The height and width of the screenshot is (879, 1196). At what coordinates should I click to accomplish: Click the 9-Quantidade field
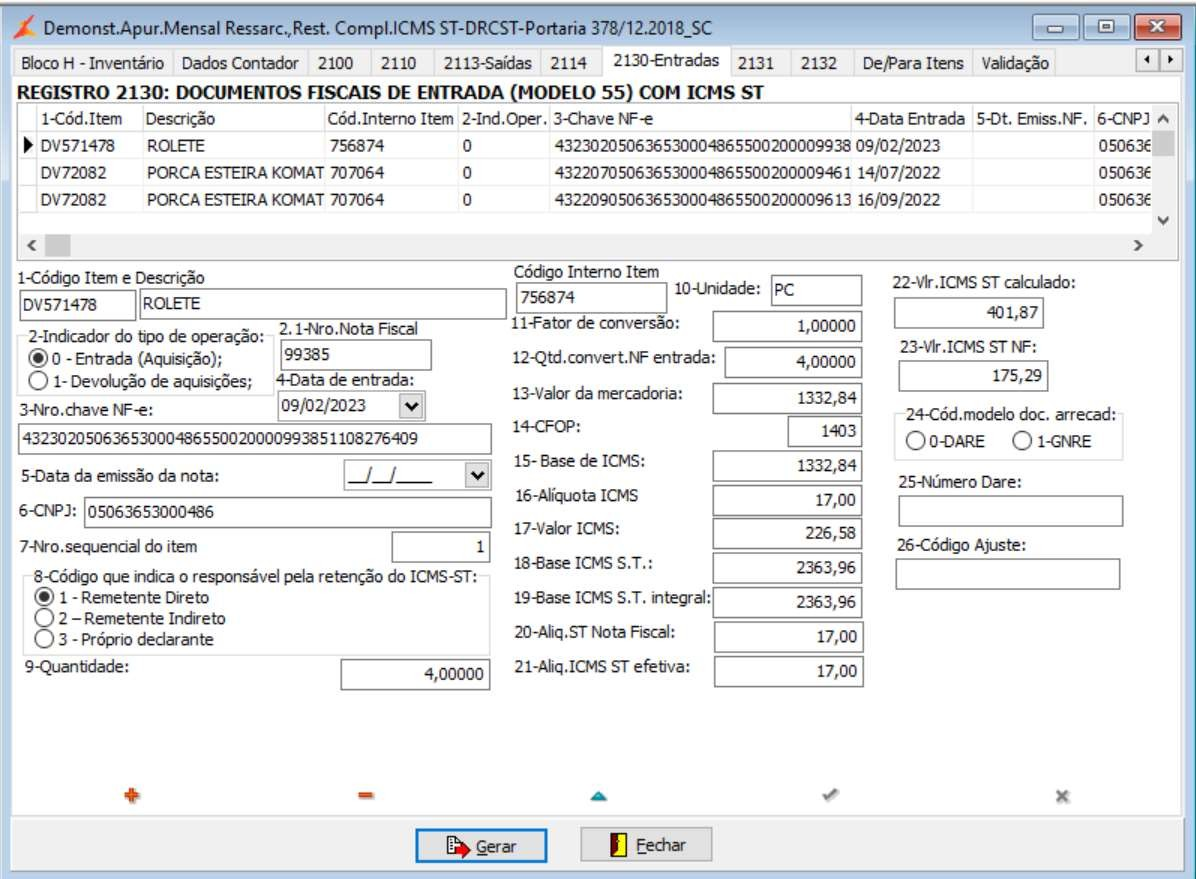(x=415, y=675)
